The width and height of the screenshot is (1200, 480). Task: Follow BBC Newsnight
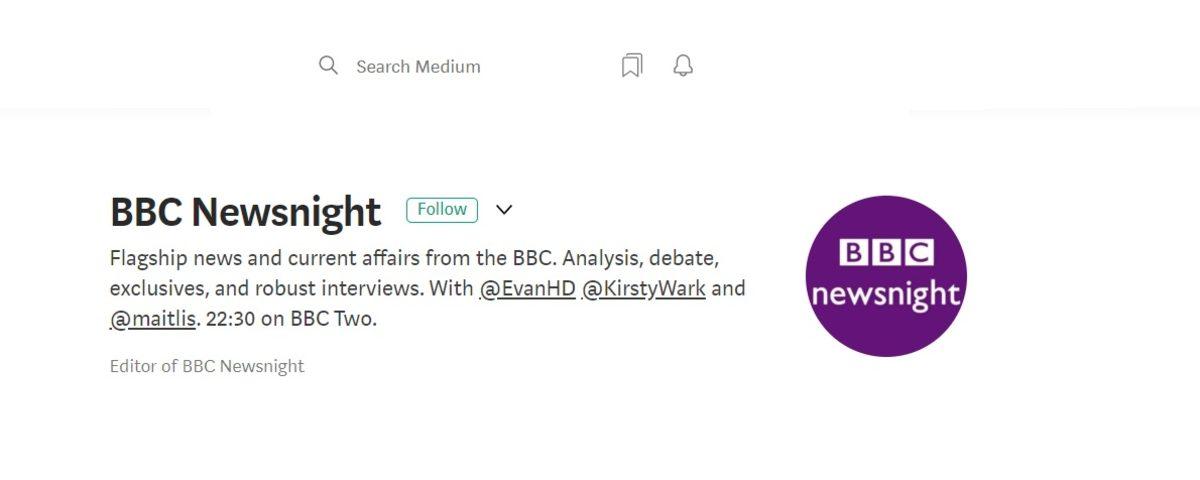point(442,210)
